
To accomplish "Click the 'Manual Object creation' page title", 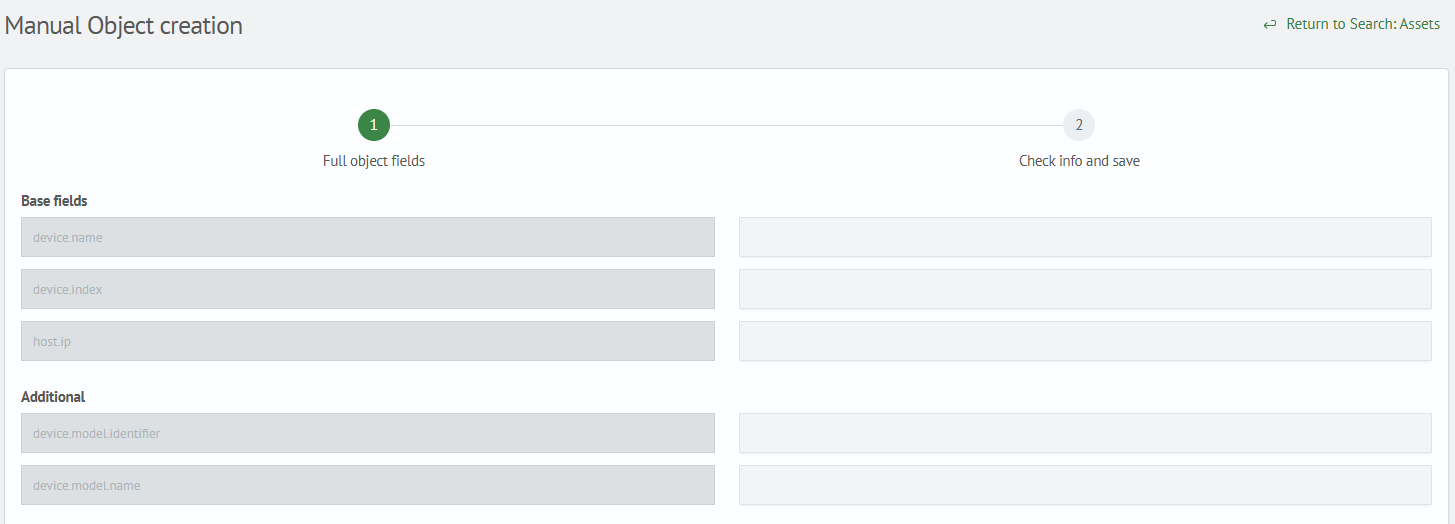I will click(x=124, y=26).
